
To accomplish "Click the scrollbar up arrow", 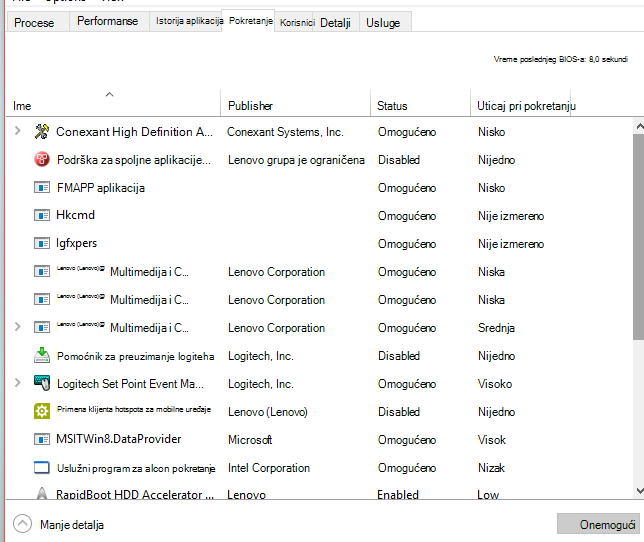I will click(x=639, y=126).
